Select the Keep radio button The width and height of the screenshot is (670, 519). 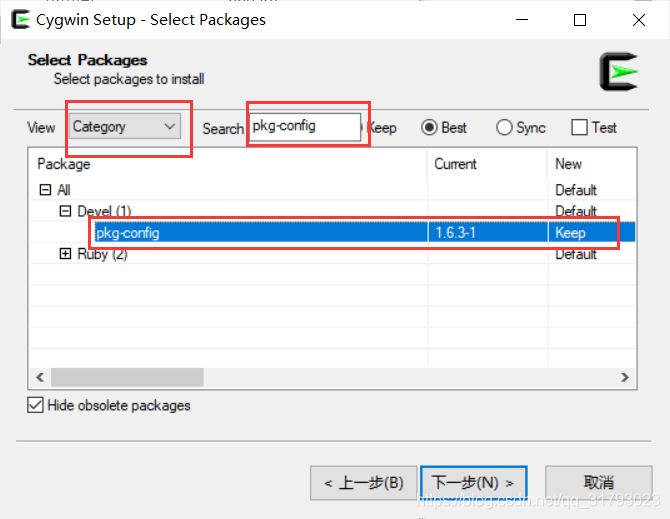point(381,128)
